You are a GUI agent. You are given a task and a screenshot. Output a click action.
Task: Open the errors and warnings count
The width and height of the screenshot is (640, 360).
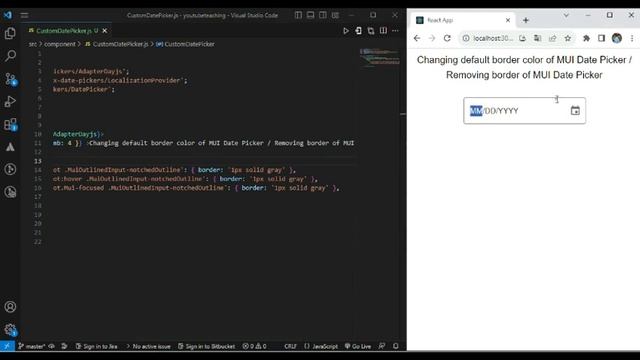(x=254, y=346)
